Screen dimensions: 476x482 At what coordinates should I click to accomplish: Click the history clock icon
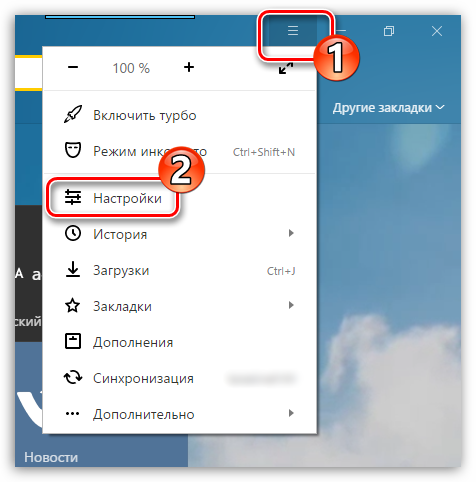click(73, 233)
